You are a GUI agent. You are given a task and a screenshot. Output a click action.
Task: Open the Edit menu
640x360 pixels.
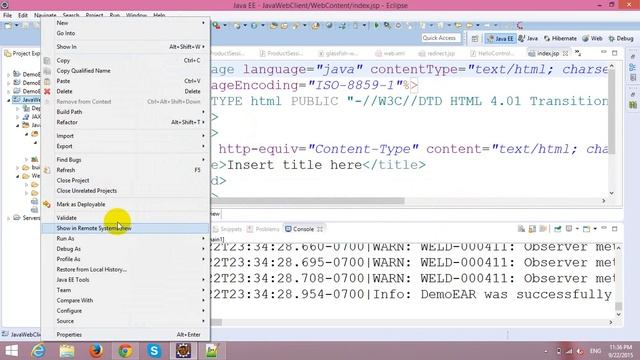[x=23, y=15]
